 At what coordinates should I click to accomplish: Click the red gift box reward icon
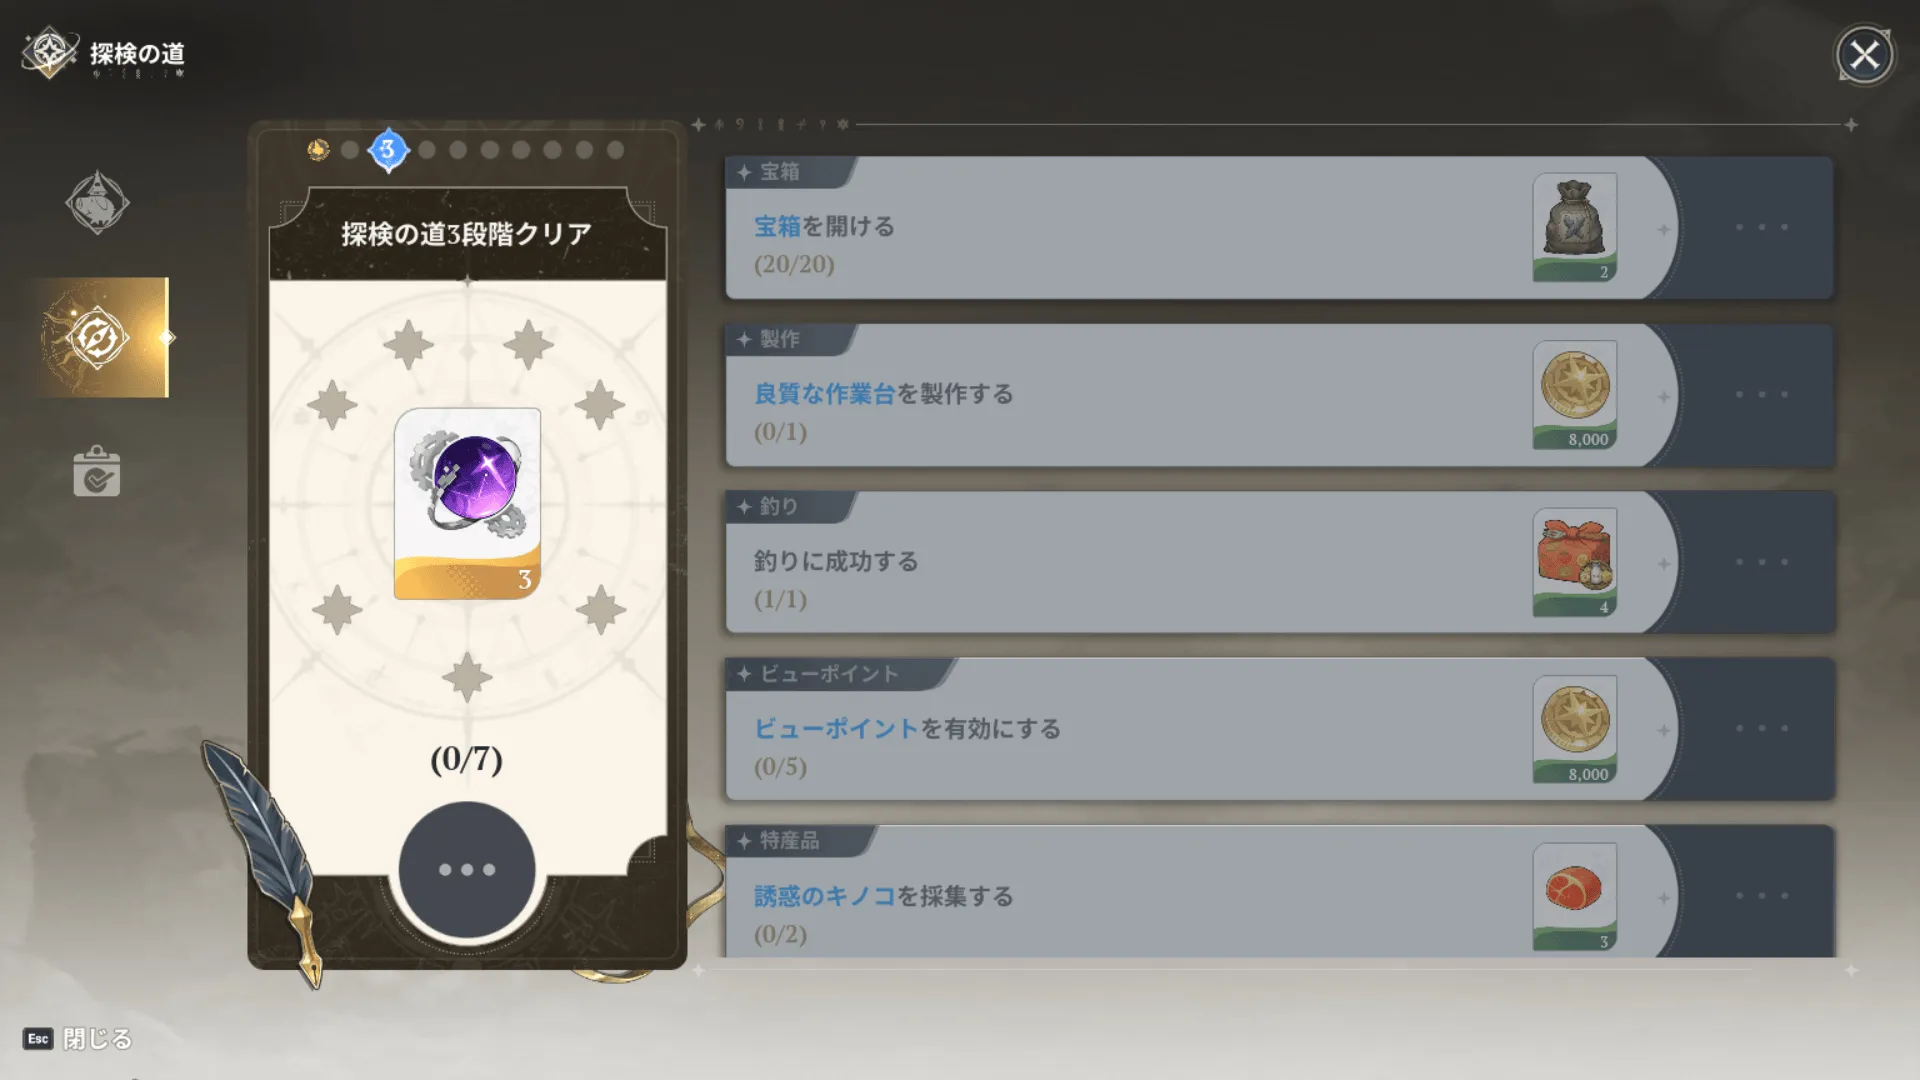[x=1575, y=562]
